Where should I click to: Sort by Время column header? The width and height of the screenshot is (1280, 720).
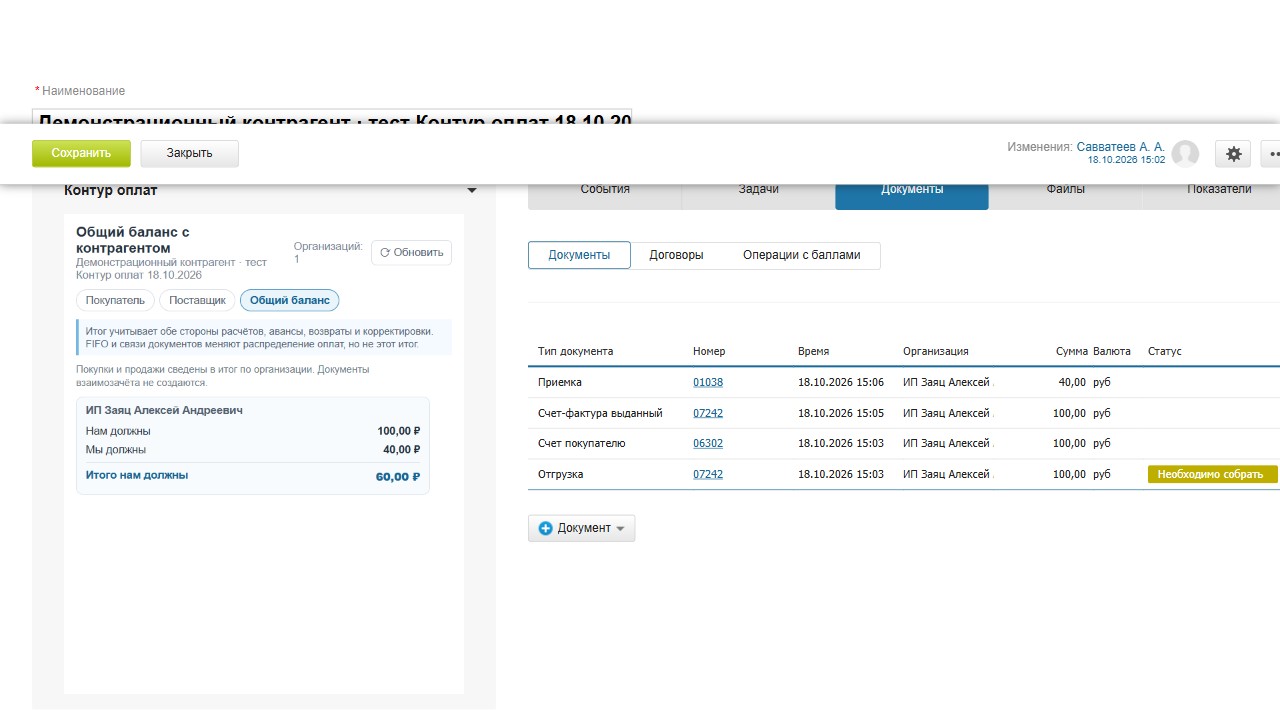click(x=813, y=352)
